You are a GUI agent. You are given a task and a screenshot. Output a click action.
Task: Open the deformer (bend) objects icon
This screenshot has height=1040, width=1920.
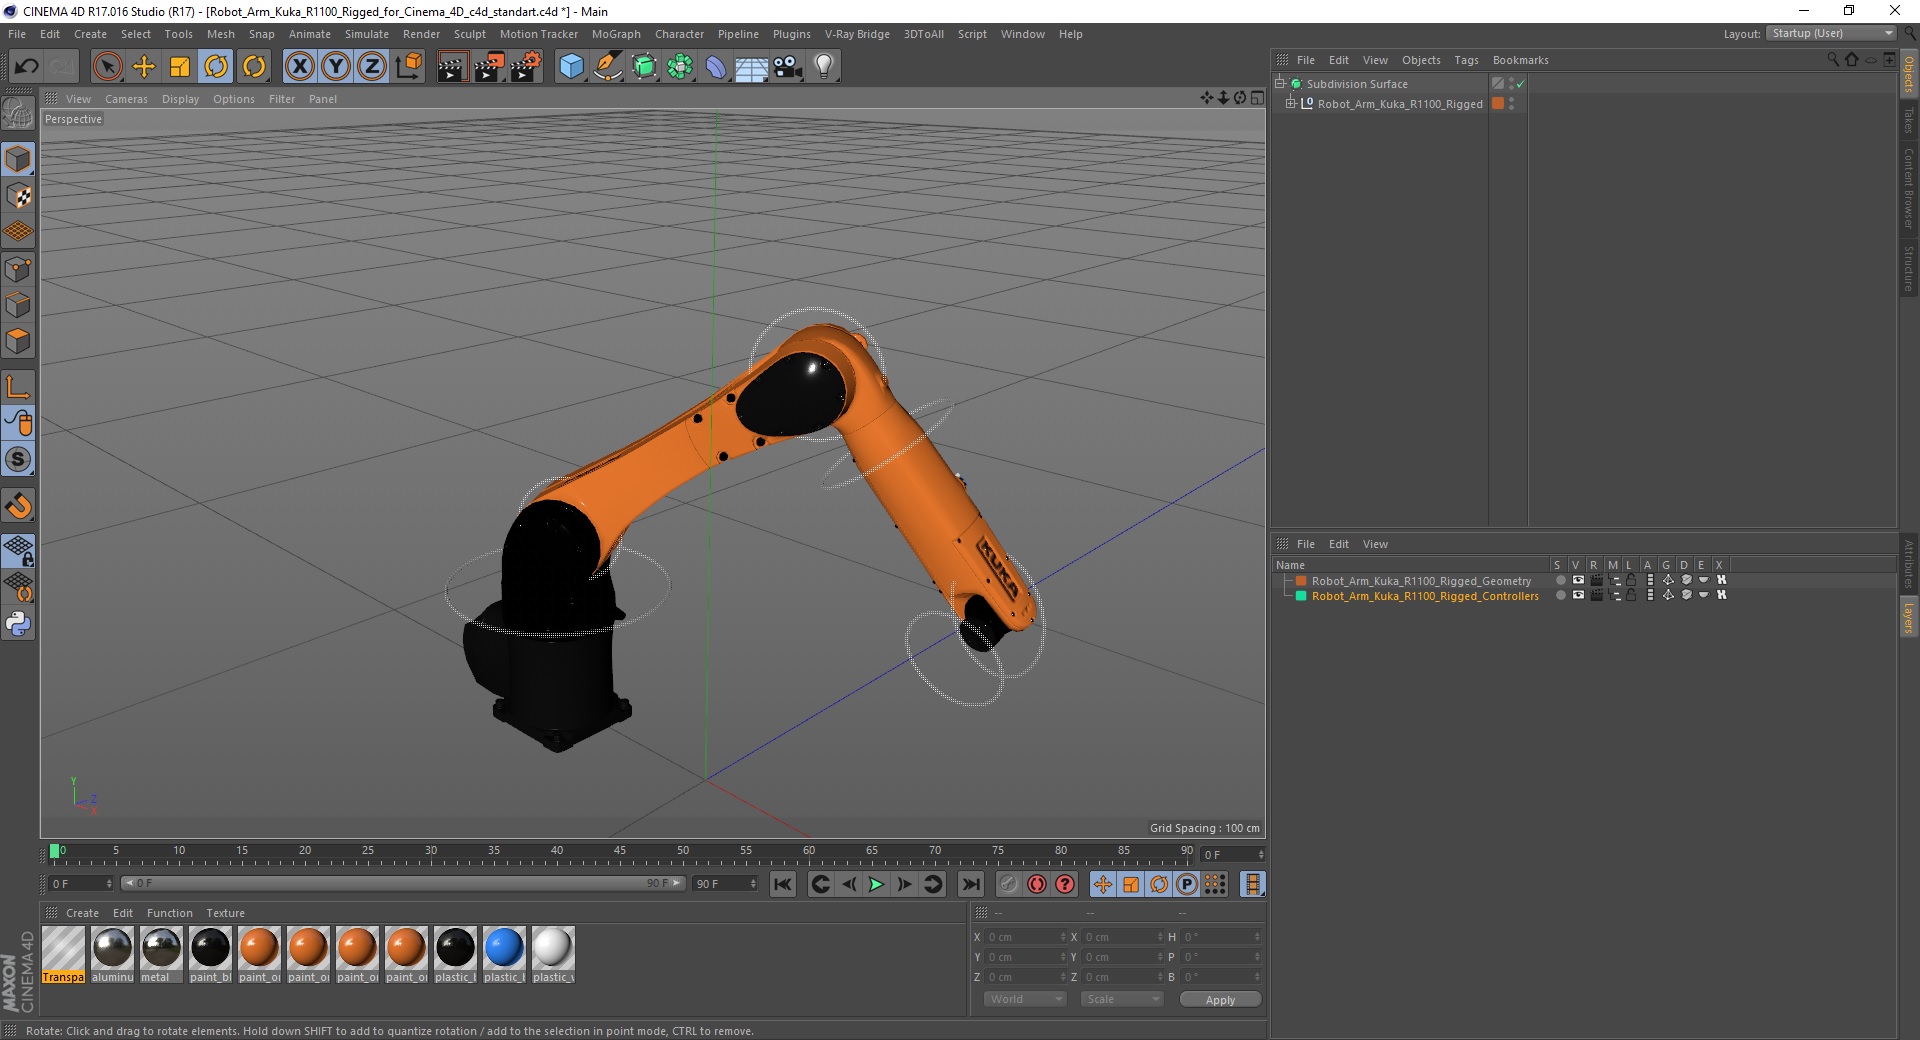(x=716, y=67)
